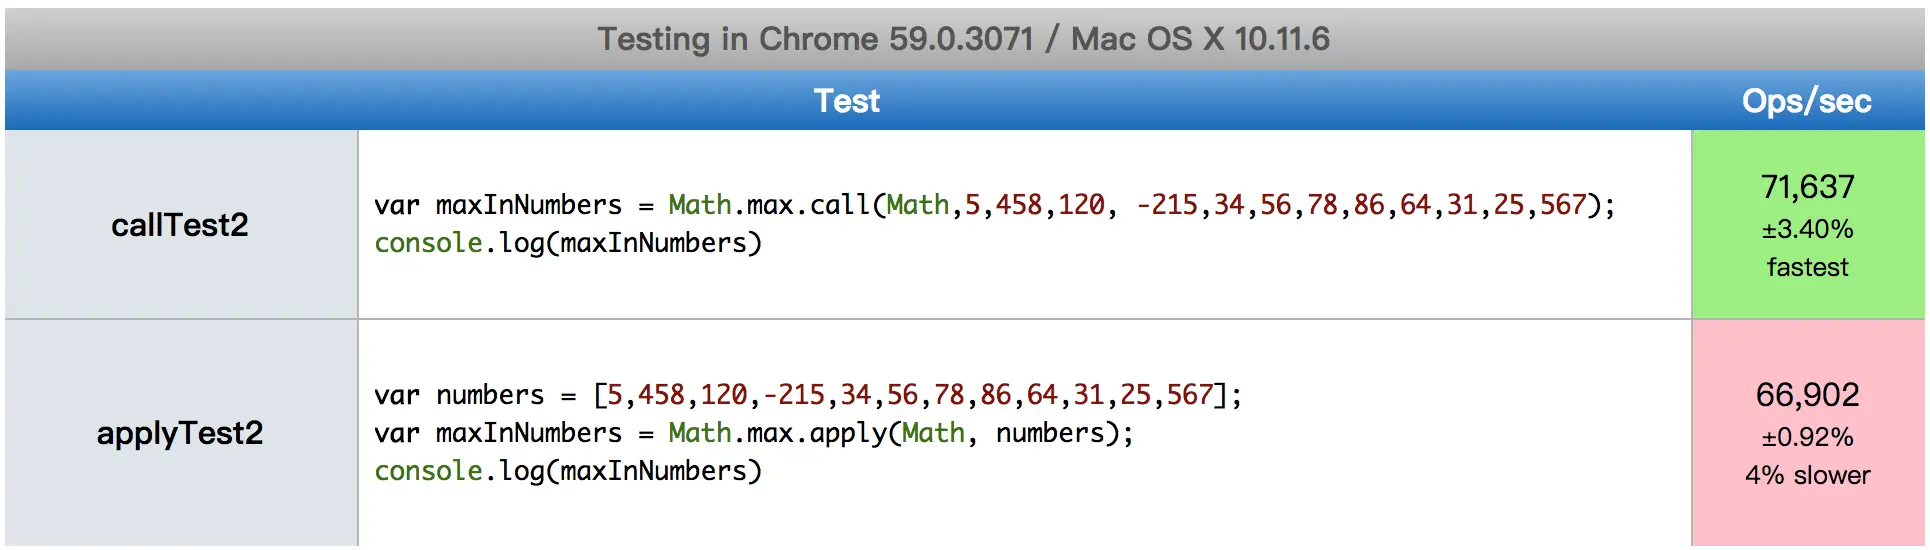Select the applyTest2 test name
The height and width of the screenshot is (550, 1930).
180,433
